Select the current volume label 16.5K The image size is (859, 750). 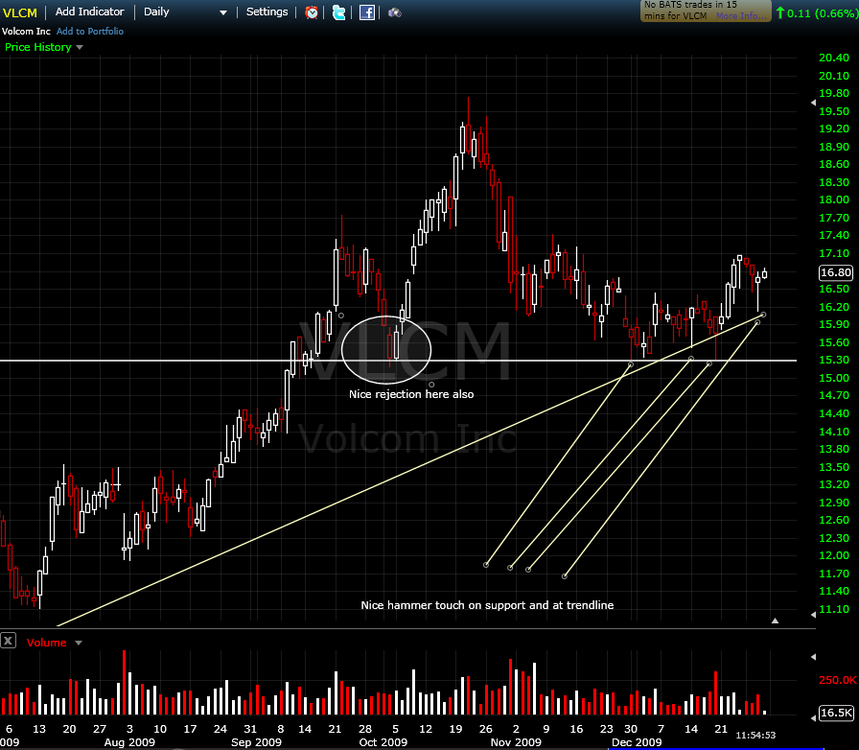click(836, 713)
